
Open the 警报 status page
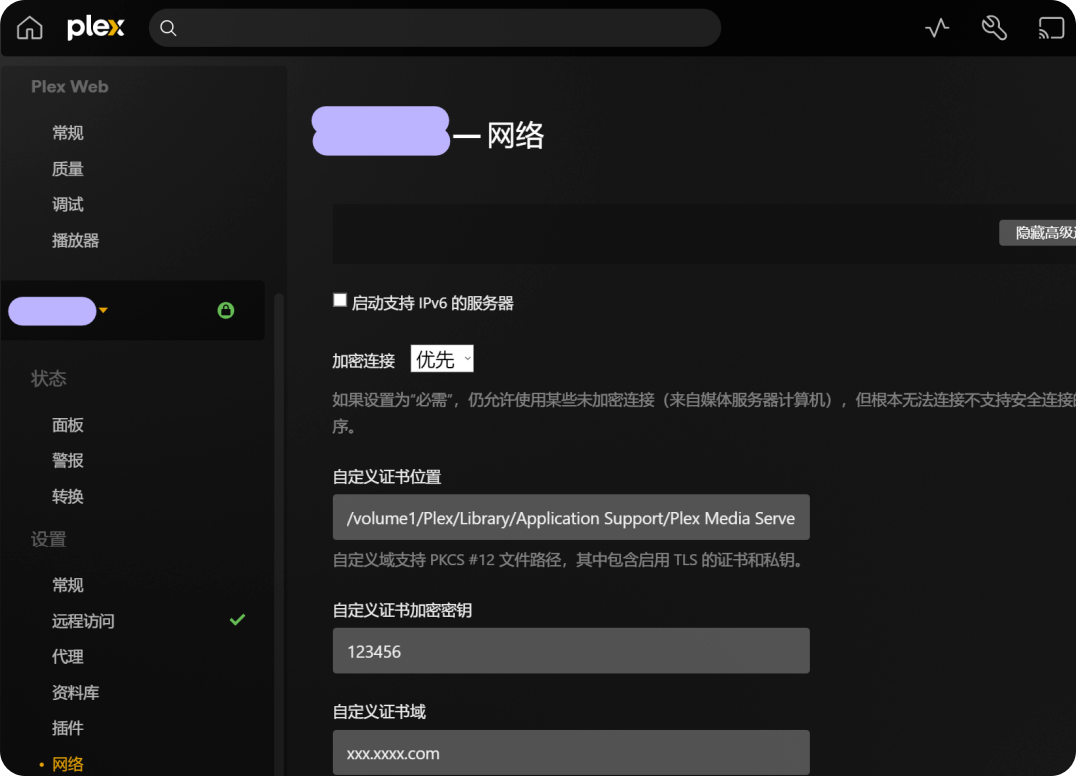67,460
